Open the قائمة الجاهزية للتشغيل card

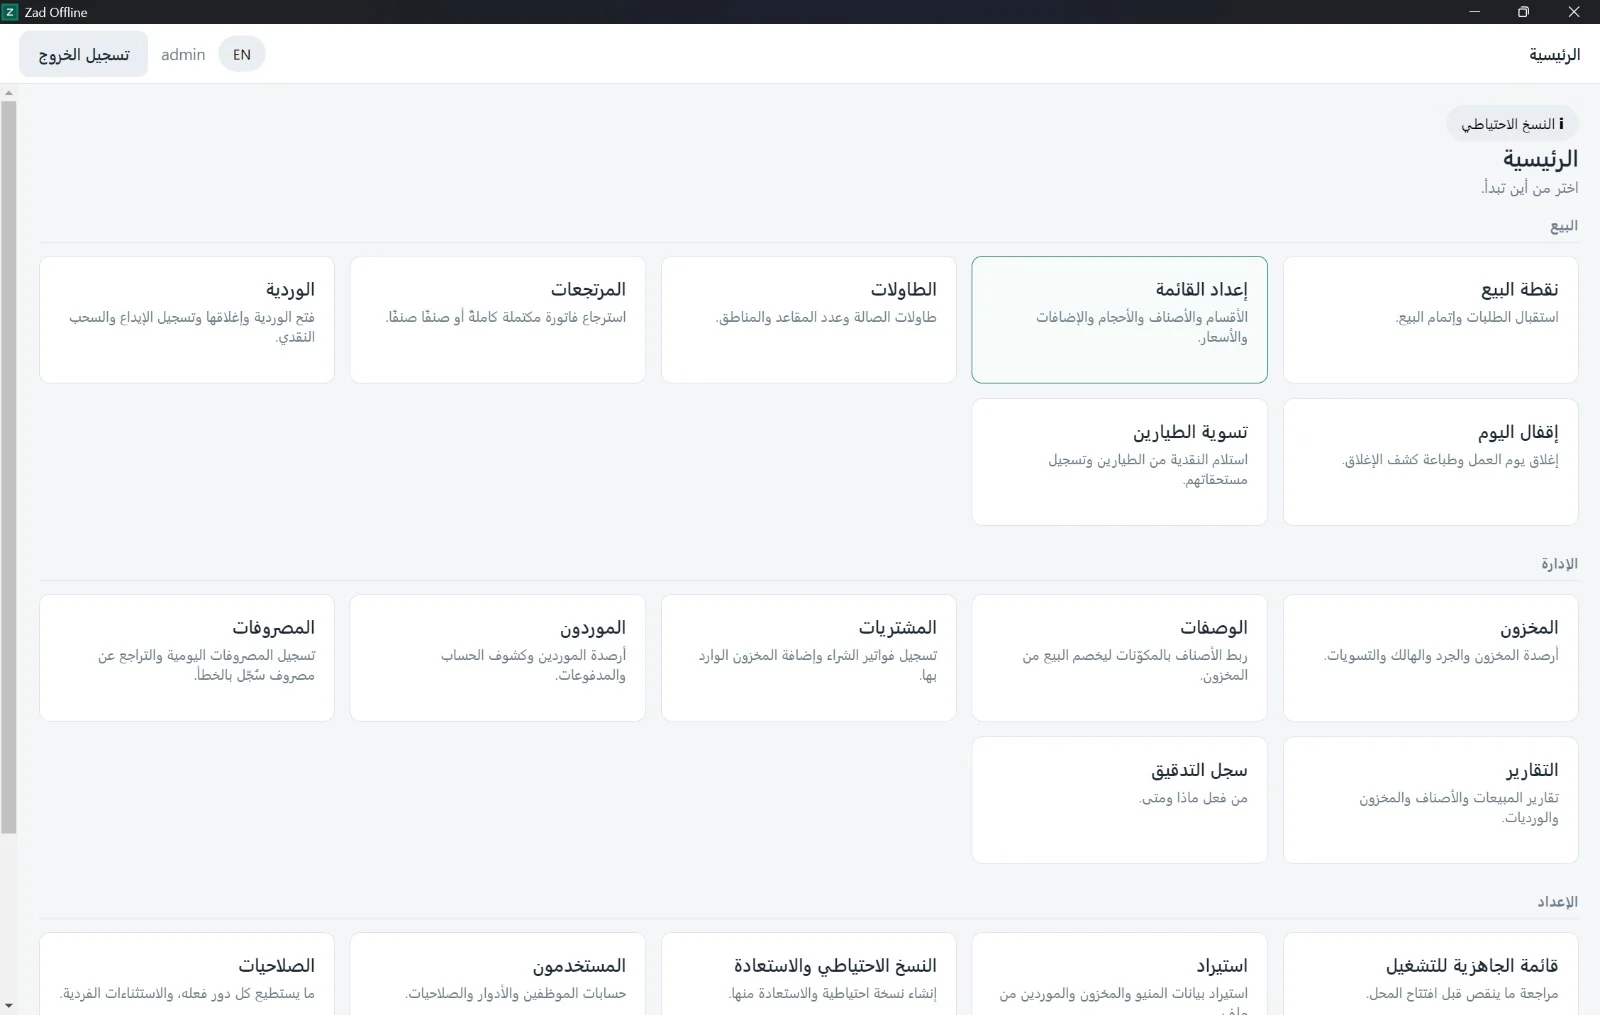pos(1430,974)
